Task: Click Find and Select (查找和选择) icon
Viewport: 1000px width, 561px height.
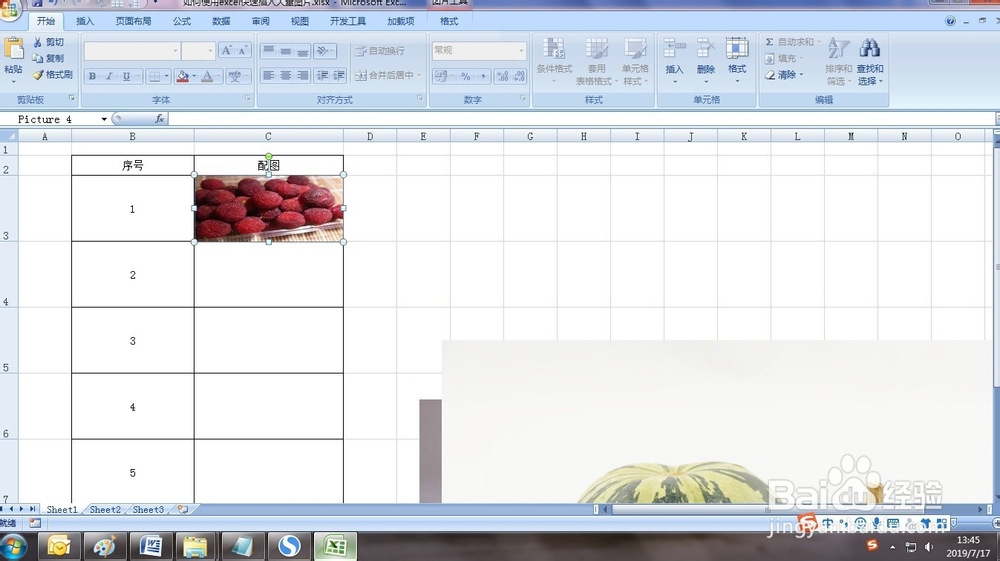Action: tap(869, 49)
